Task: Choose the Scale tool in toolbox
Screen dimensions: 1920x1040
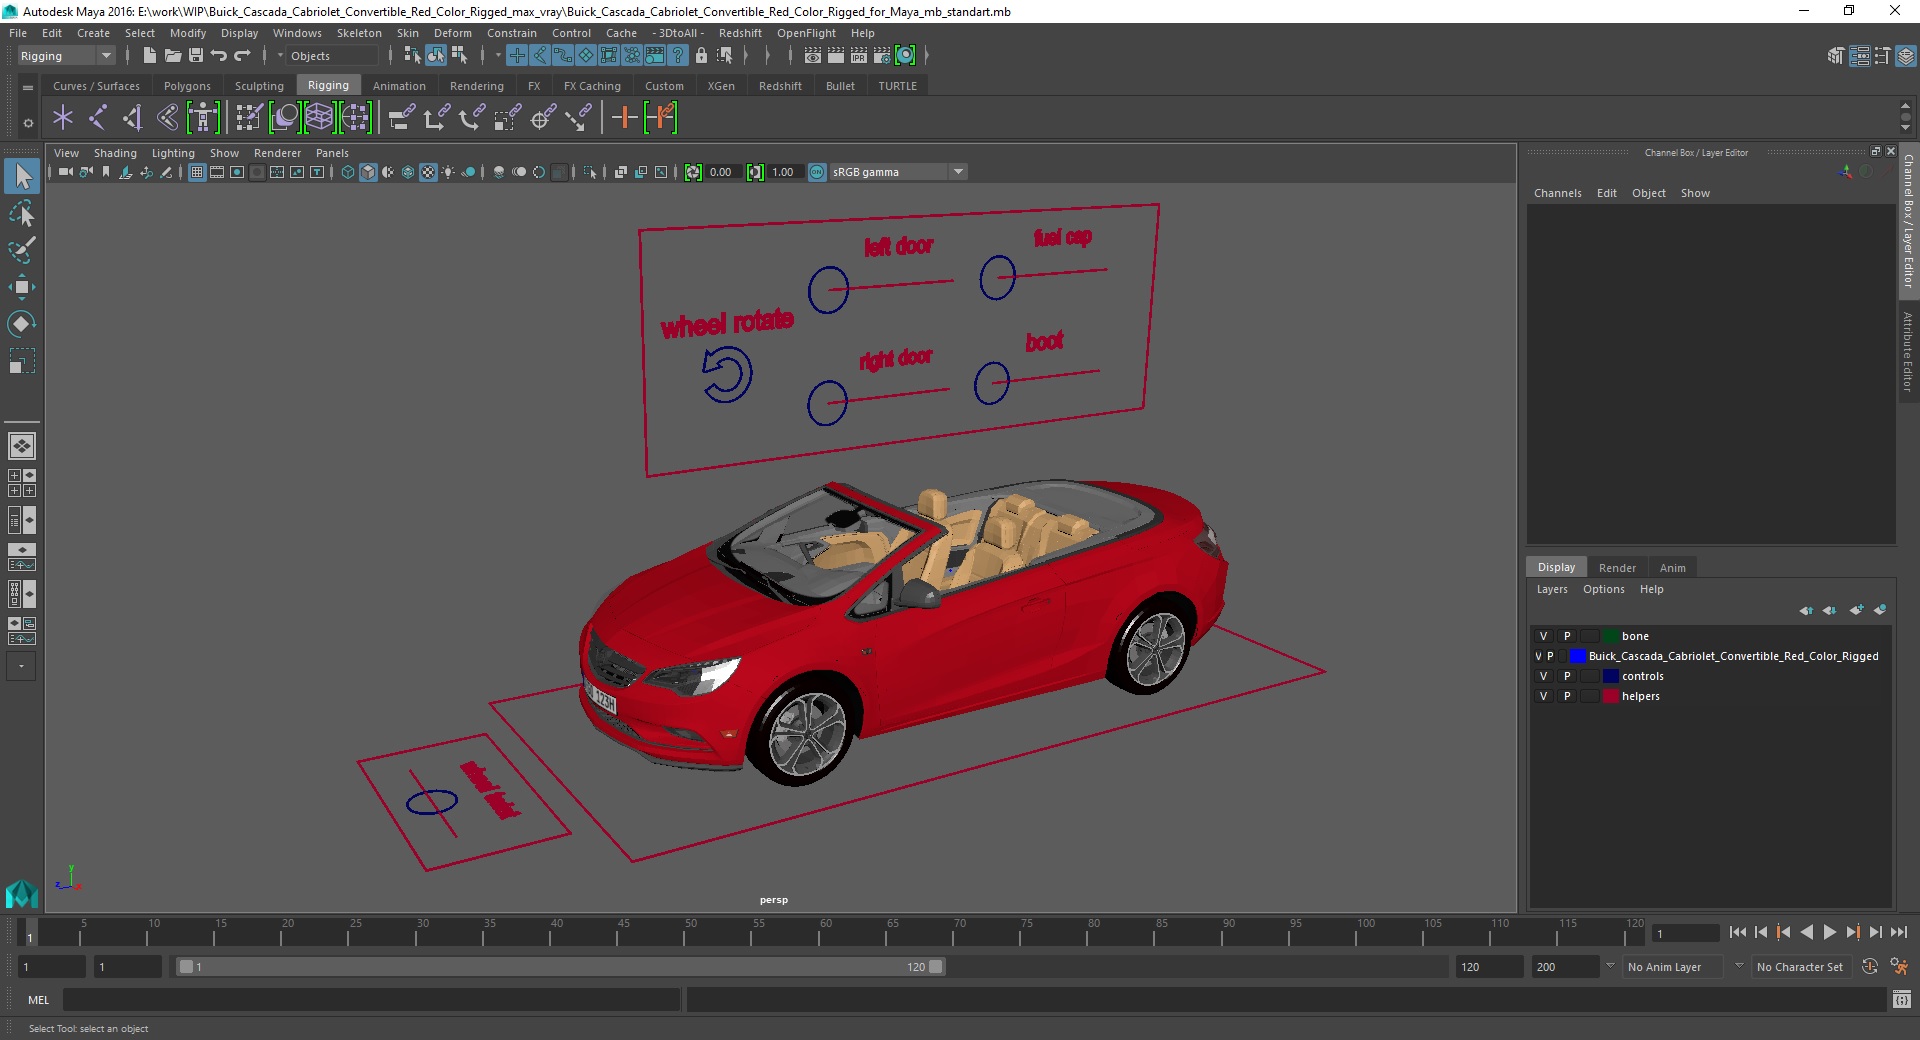Action: [x=22, y=360]
